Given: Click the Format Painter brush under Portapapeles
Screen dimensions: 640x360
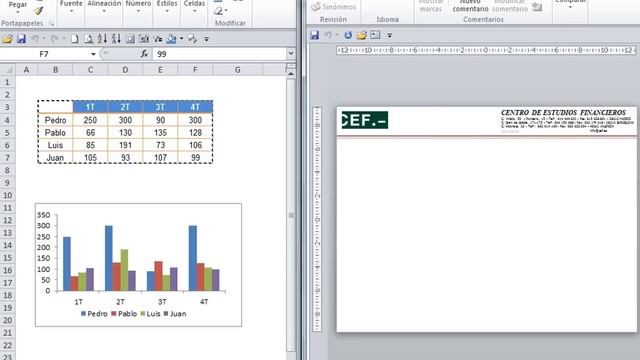Looking at the screenshot, I should (38, 11).
